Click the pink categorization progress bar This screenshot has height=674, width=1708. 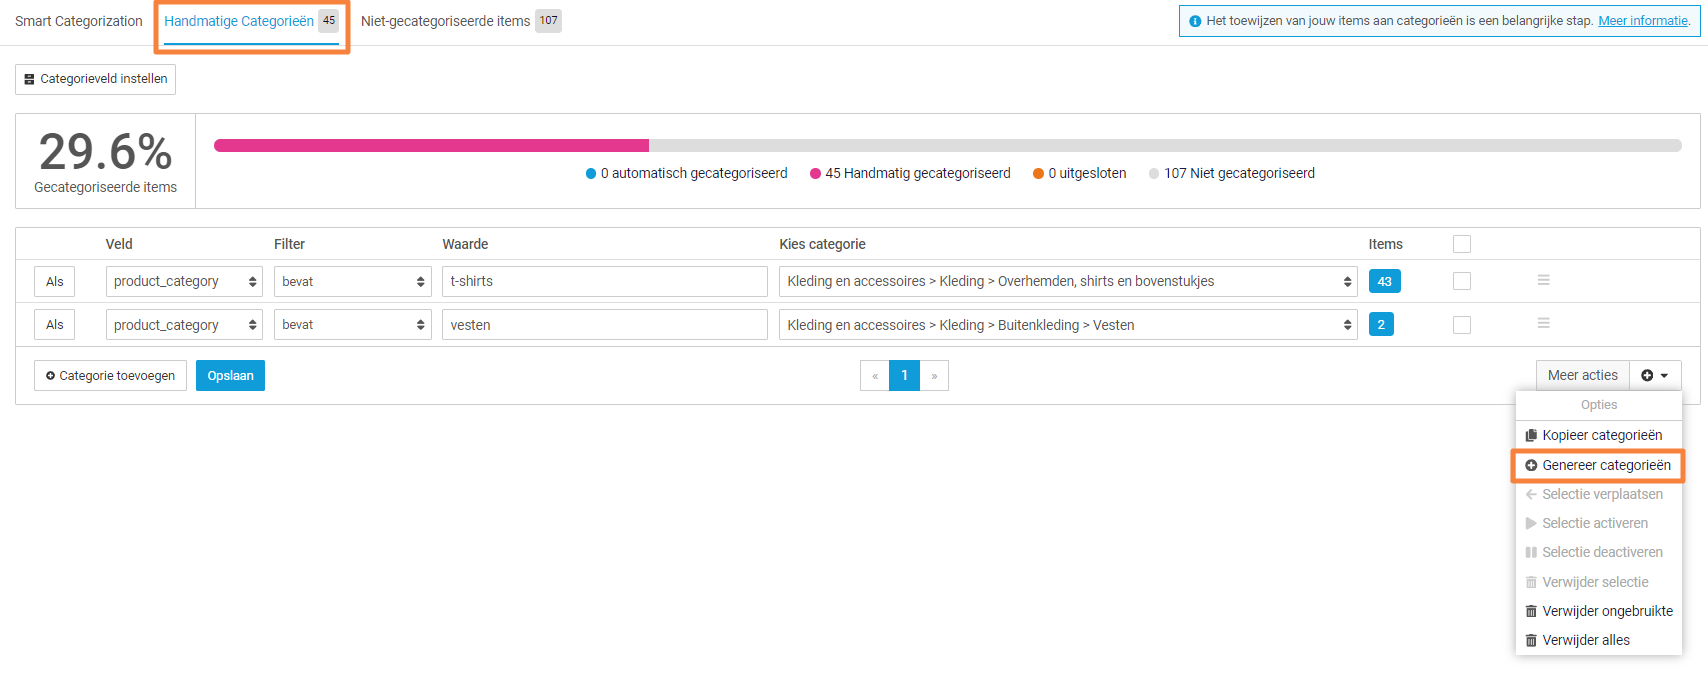pos(431,146)
